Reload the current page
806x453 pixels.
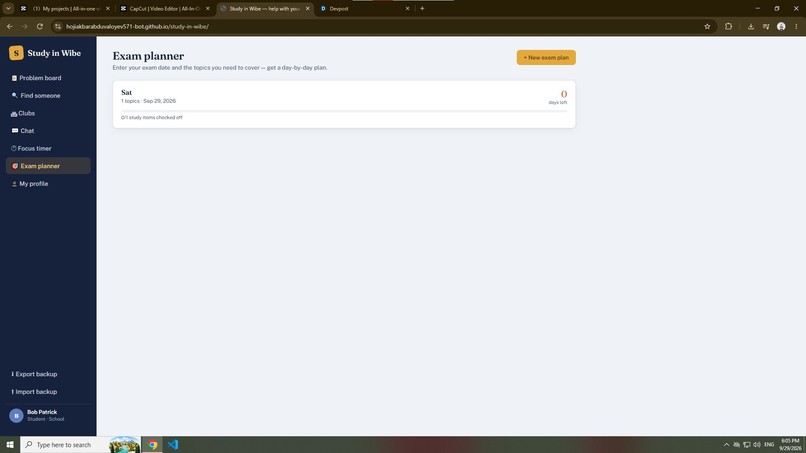coord(40,27)
